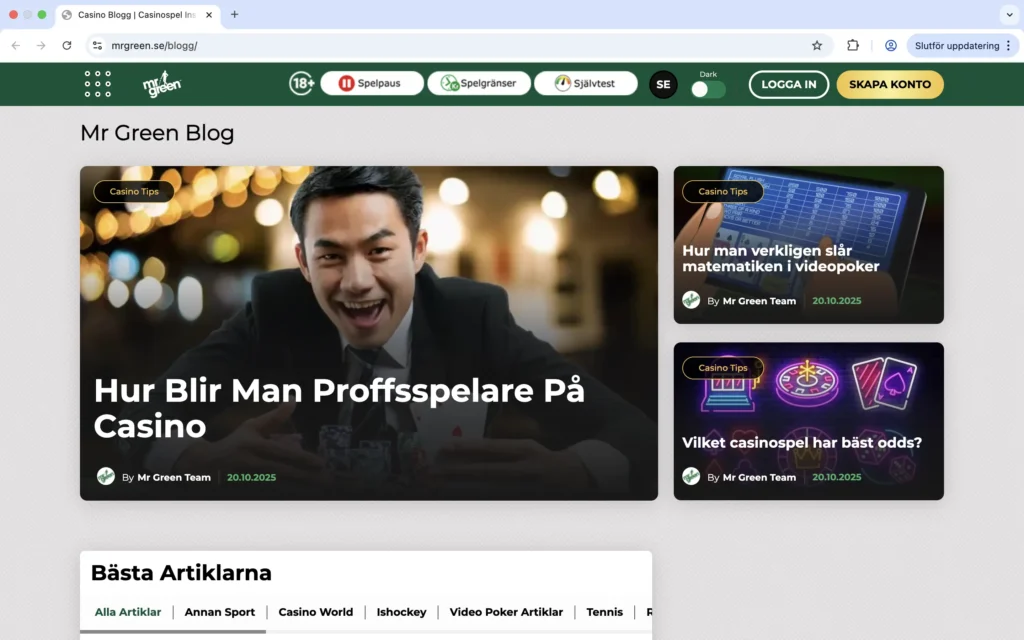This screenshot has height=640, width=1024.
Task: Click the Mr Green Blog heading
Action: [157, 133]
